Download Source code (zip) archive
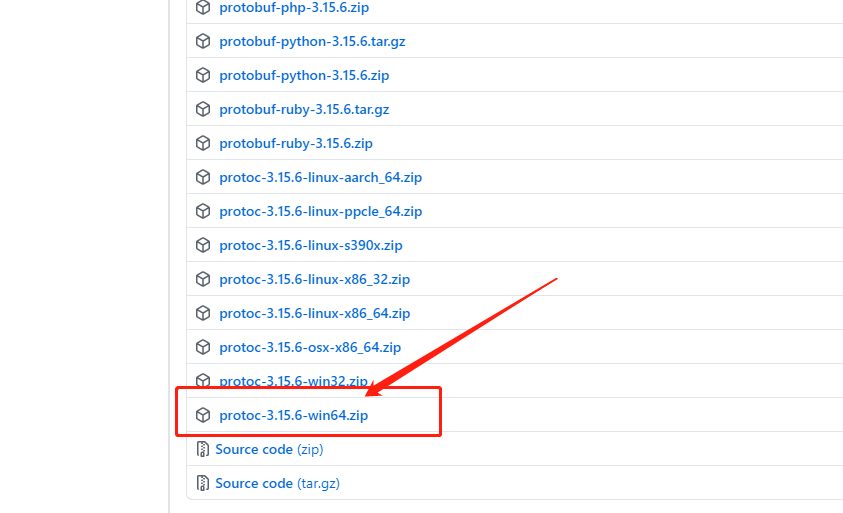Image resolution: width=843 pixels, height=513 pixels. coord(268,450)
